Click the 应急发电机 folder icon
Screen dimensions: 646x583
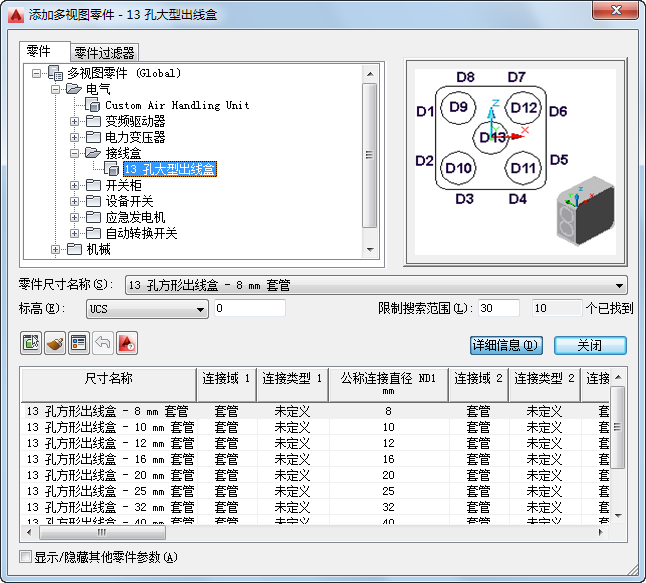pos(94,218)
